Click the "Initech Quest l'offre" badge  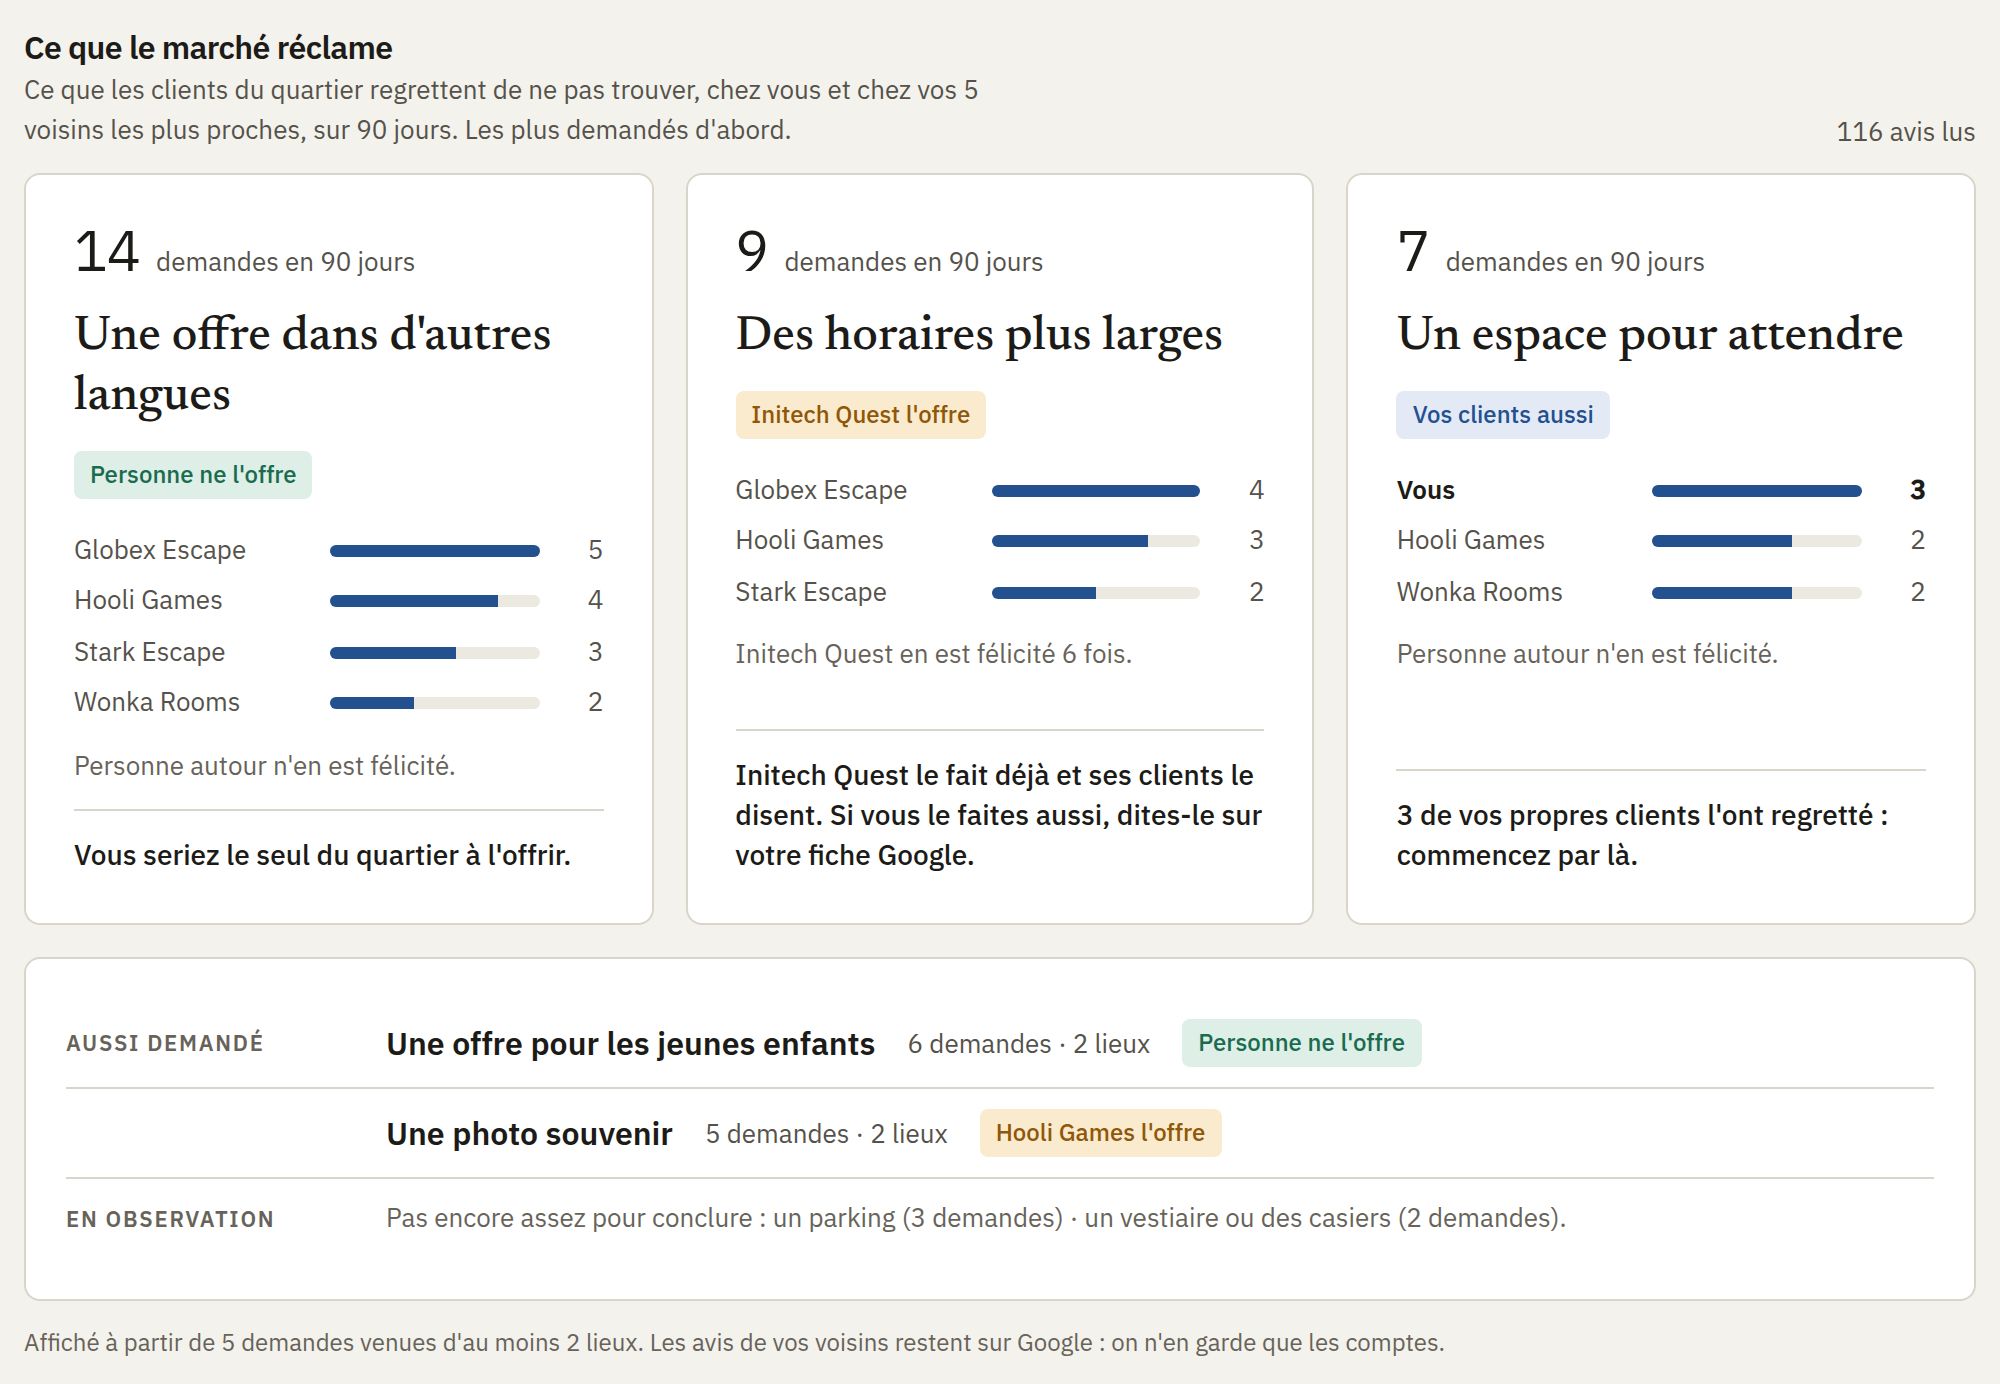click(860, 415)
